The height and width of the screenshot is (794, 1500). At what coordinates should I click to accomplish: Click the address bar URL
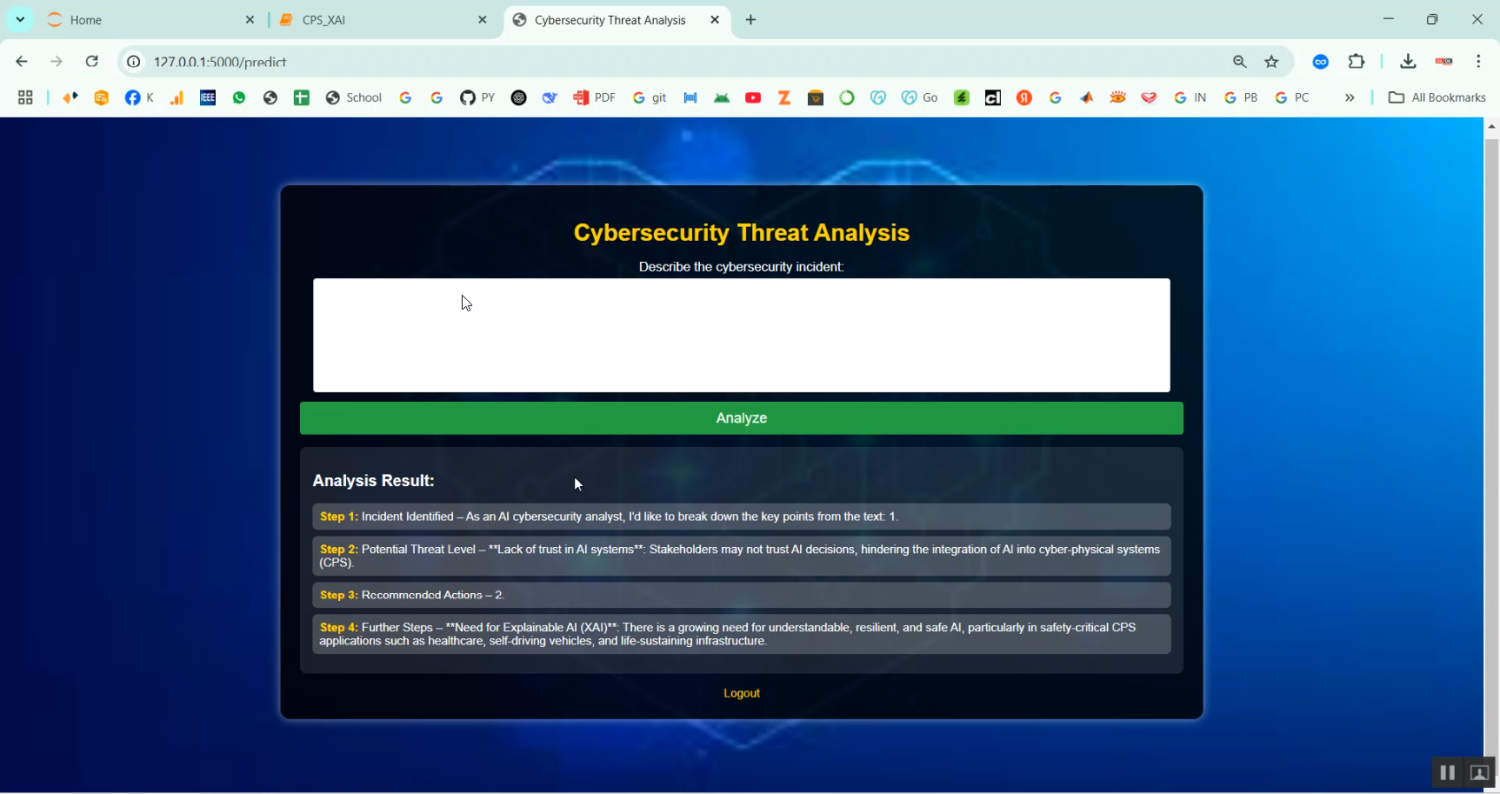point(220,62)
